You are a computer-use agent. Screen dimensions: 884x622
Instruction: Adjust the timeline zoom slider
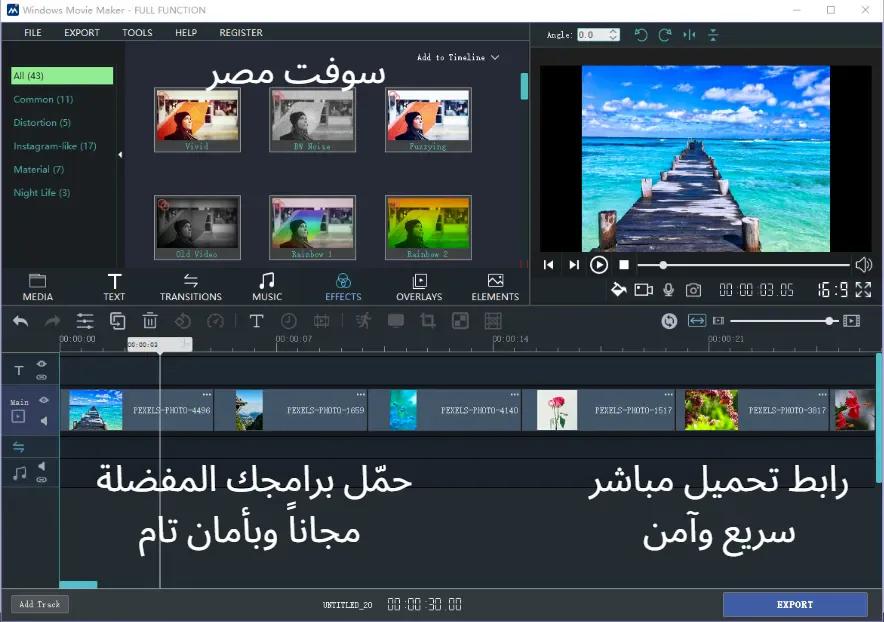783,321
